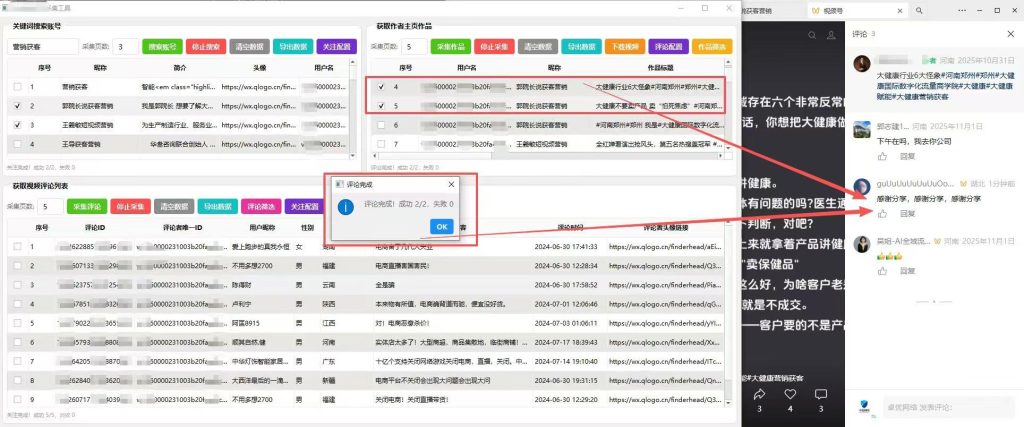Click avatar of commenter 菜姐-AI全城流
Viewport: 1024px width, 427px height.
pyautogui.click(x=861, y=244)
